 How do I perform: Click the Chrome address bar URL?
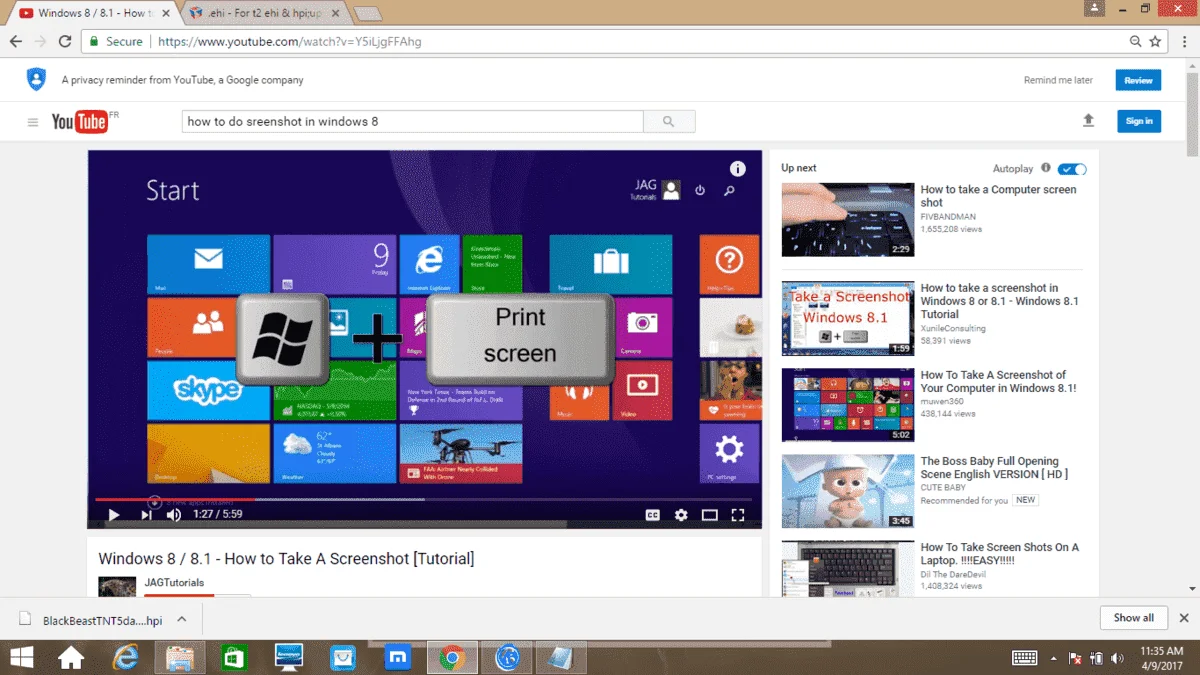click(x=290, y=42)
